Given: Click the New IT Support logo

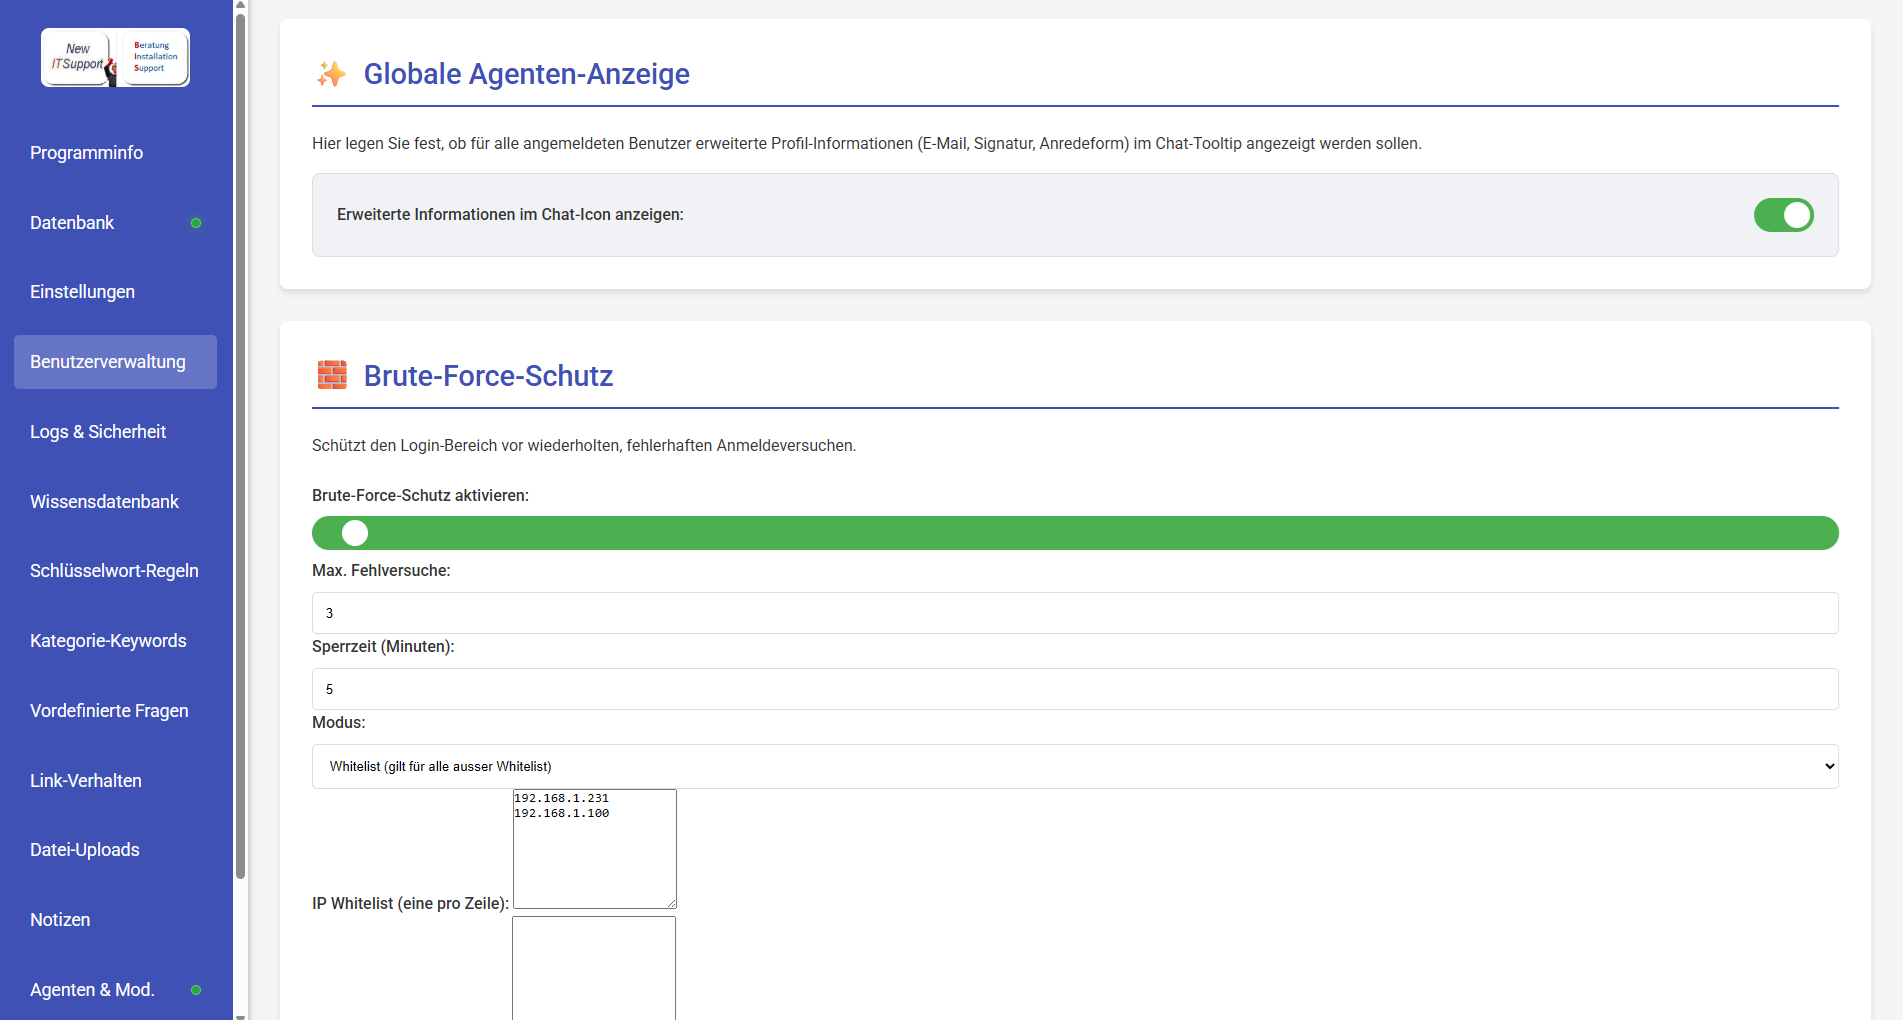Looking at the screenshot, I should click(115, 58).
